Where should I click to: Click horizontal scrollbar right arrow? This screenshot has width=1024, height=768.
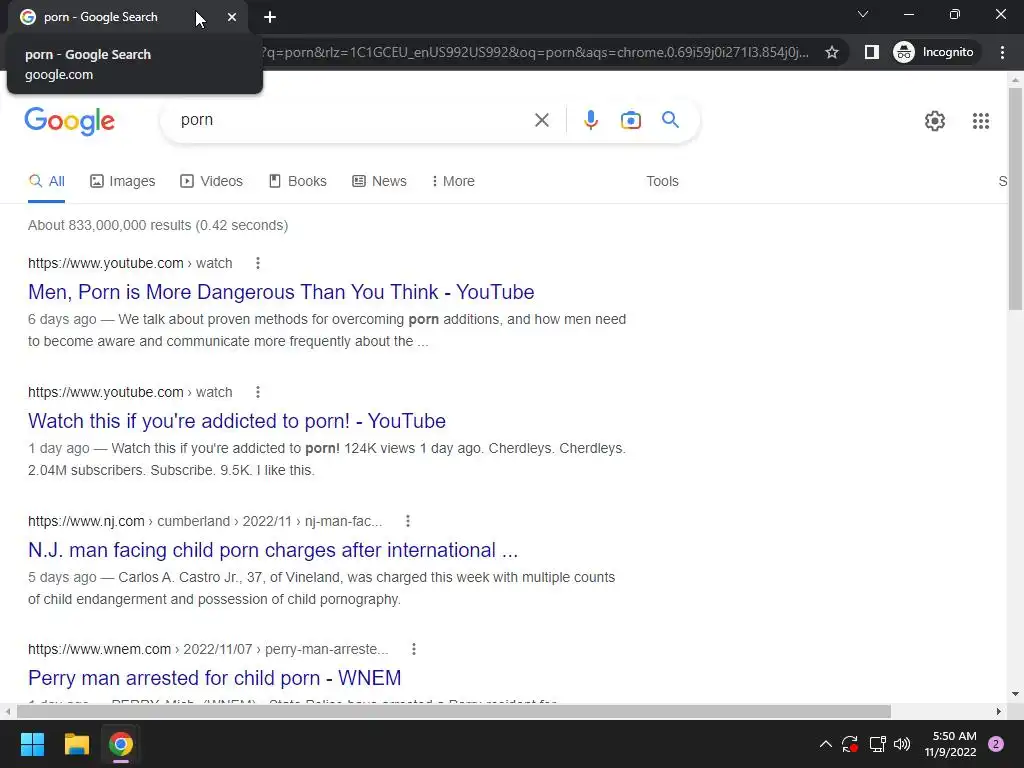[999, 711]
